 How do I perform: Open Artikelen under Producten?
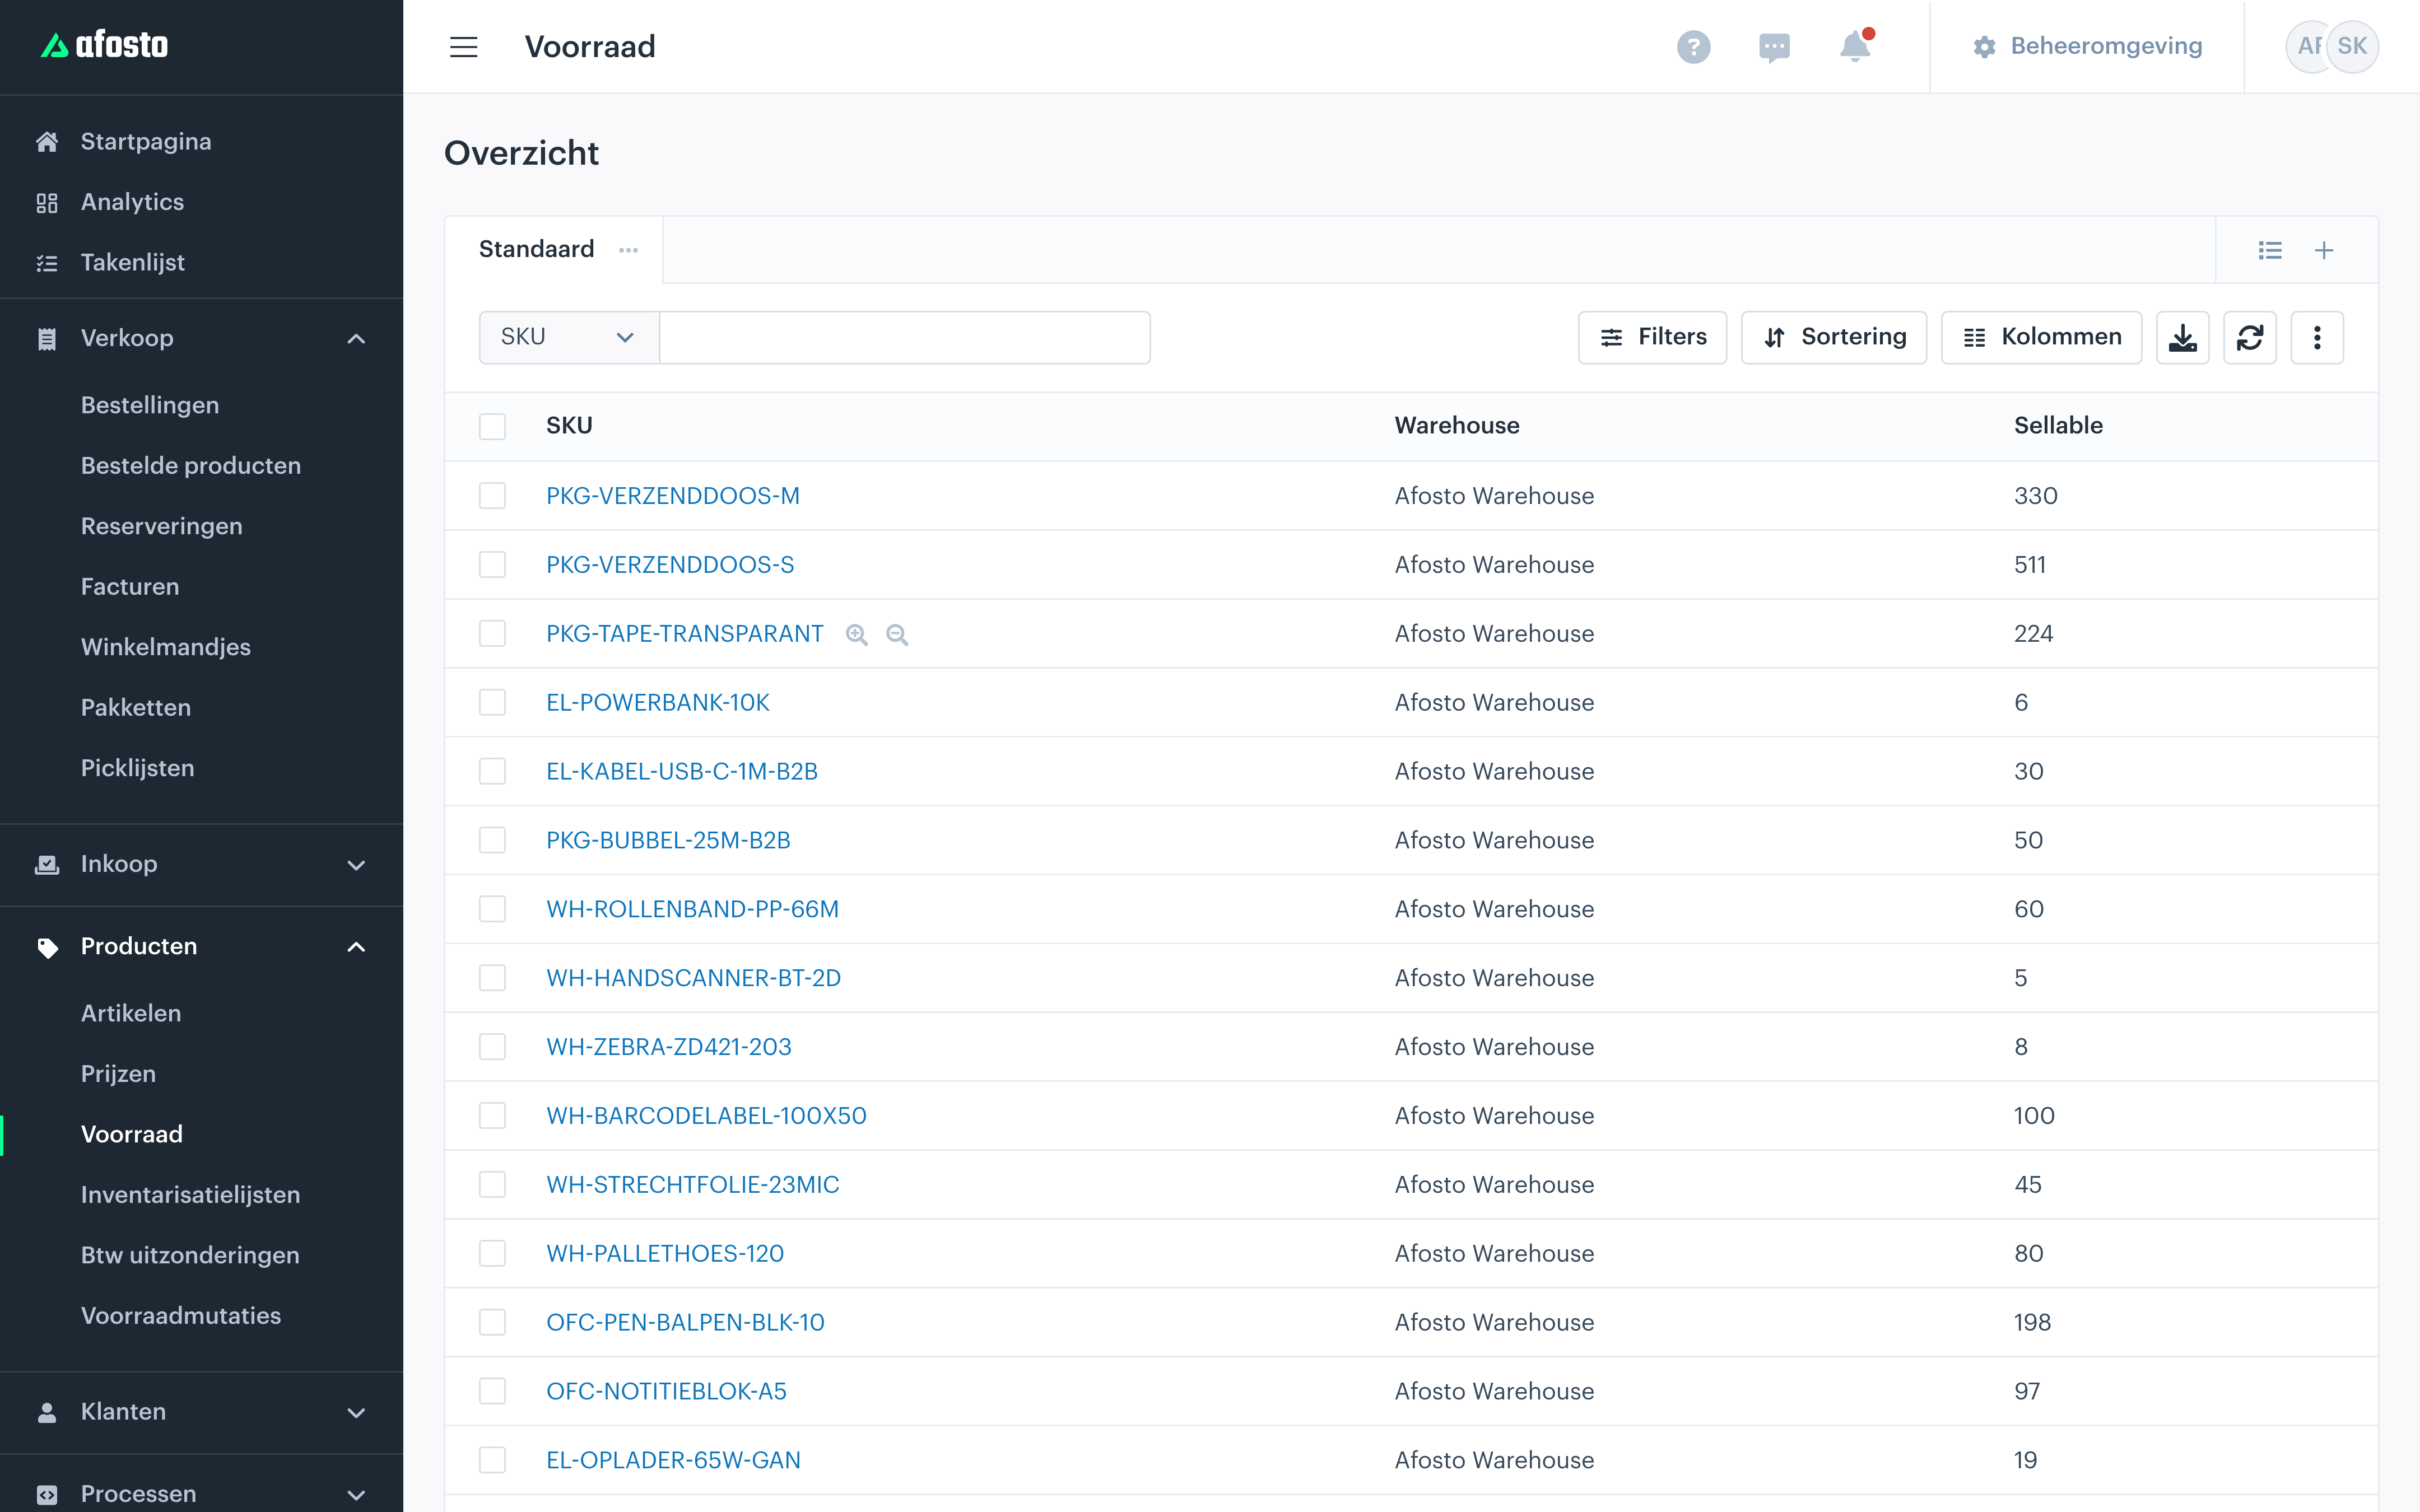(x=131, y=1013)
